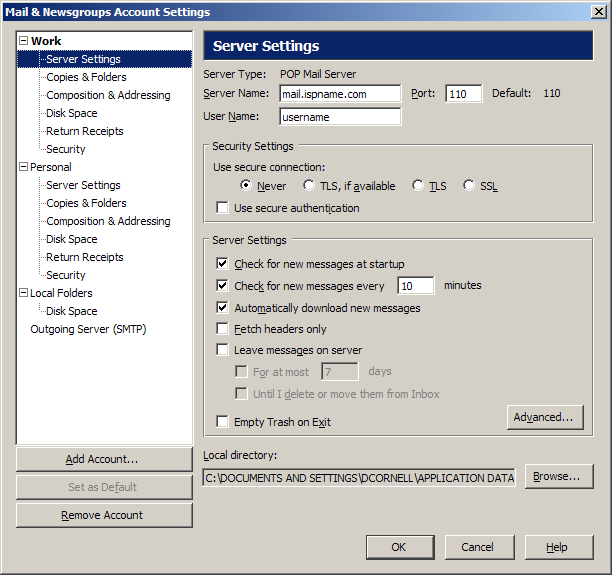The width and height of the screenshot is (612, 575).
Task: Enable Leave messages on server
Action: pyautogui.click(x=223, y=350)
